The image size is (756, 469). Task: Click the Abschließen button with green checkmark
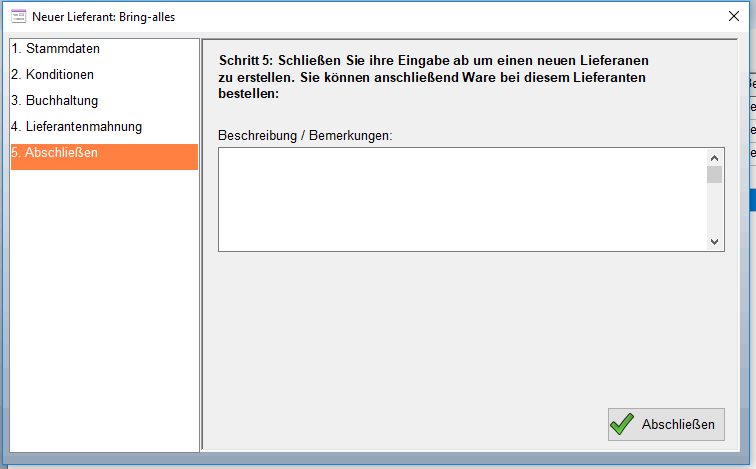click(x=666, y=424)
